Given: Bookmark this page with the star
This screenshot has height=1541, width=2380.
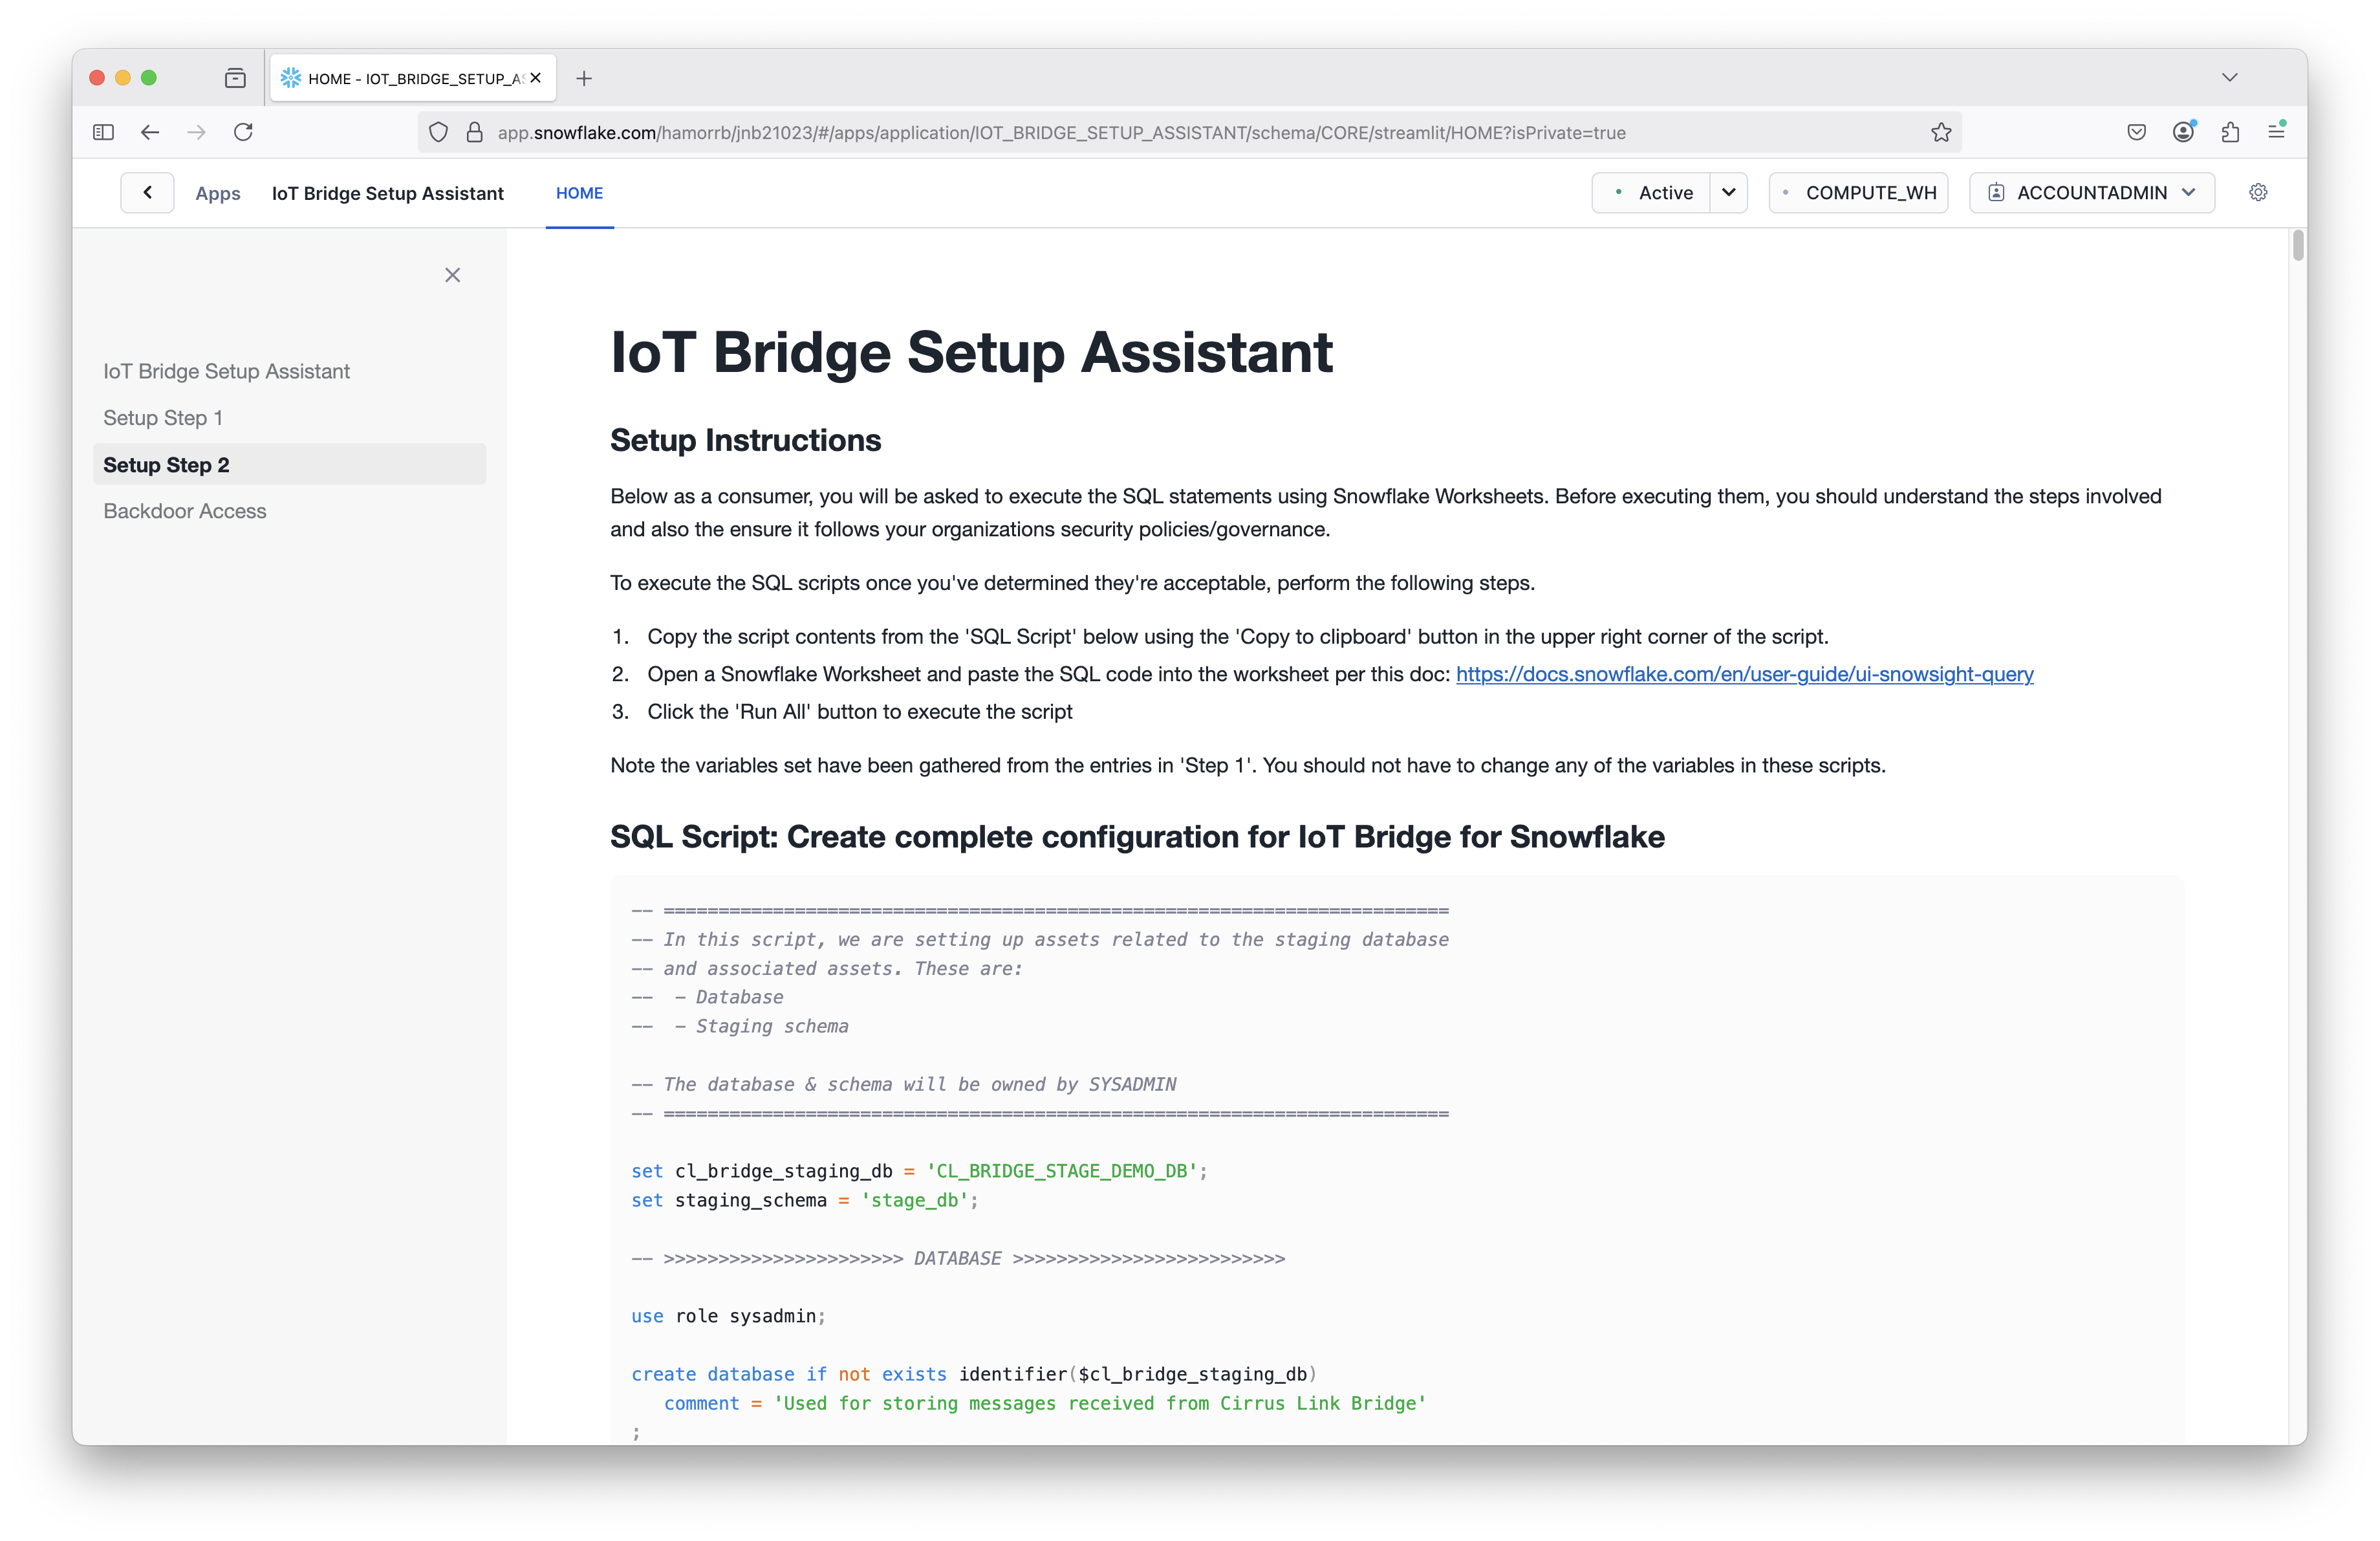Looking at the screenshot, I should point(1941,132).
